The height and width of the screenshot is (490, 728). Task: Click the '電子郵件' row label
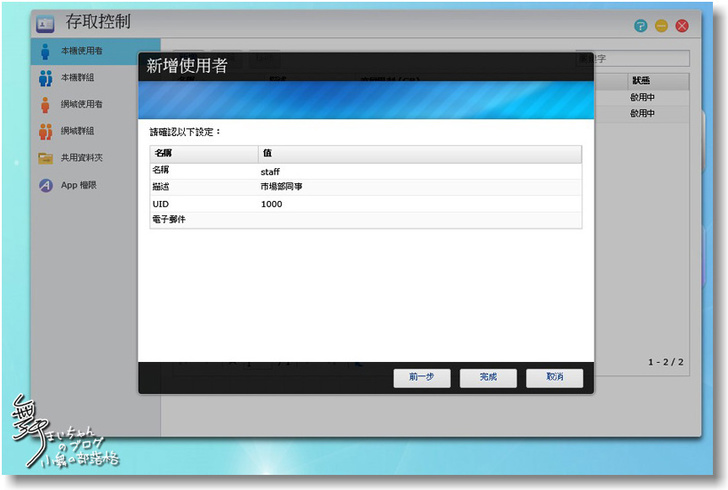pos(169,219)
